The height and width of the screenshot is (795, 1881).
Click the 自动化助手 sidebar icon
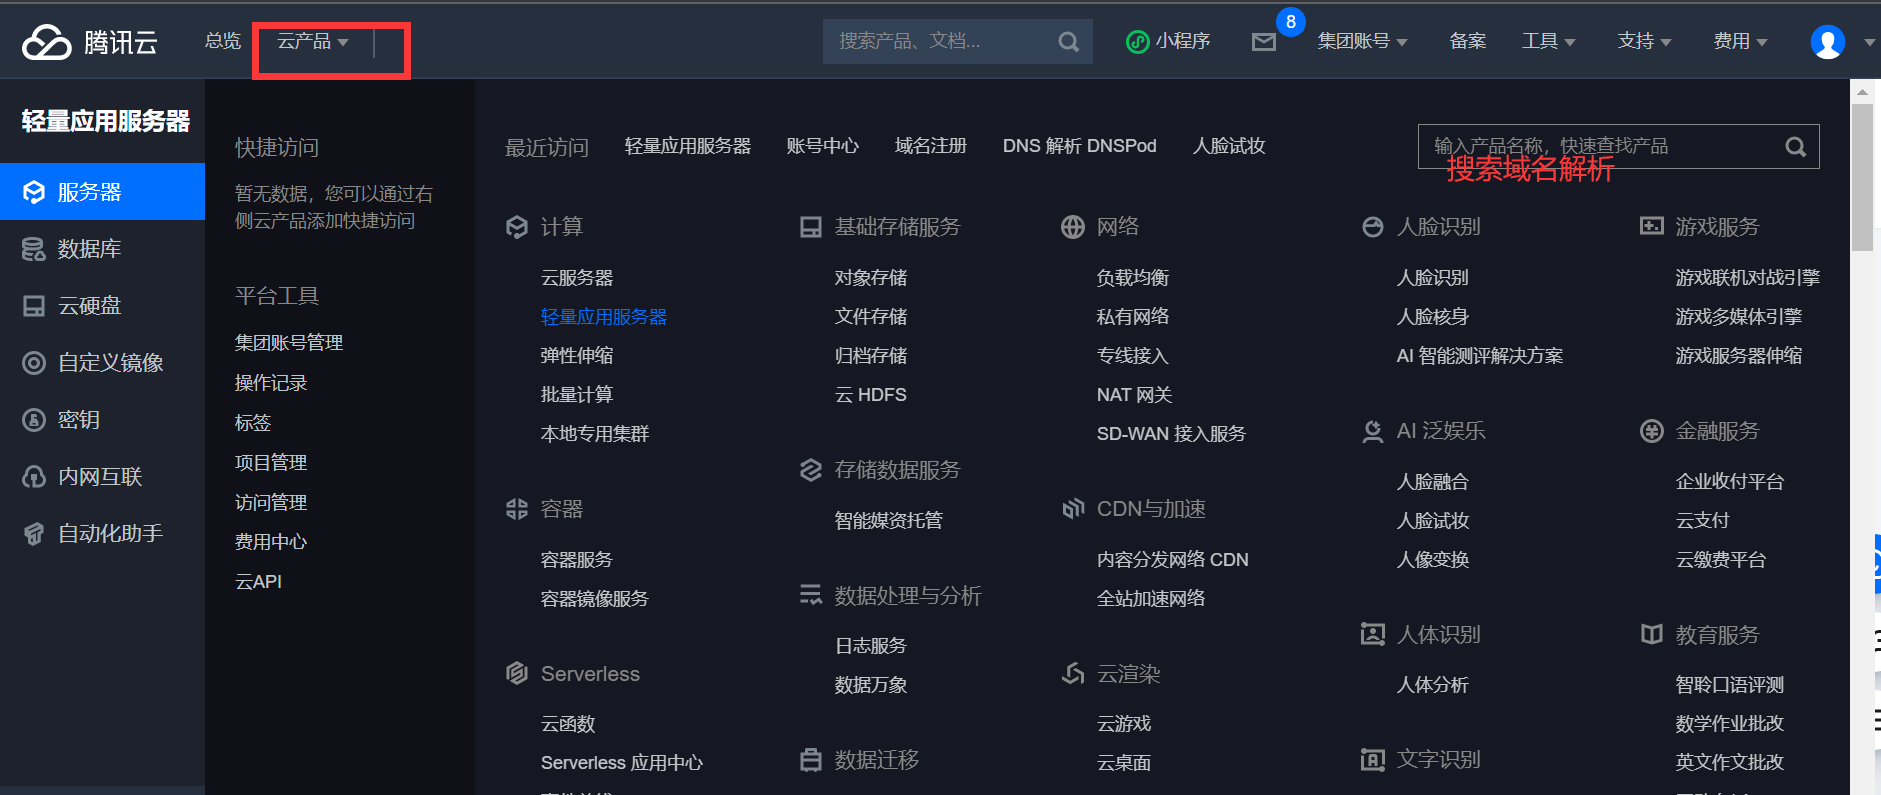(34, 534)
